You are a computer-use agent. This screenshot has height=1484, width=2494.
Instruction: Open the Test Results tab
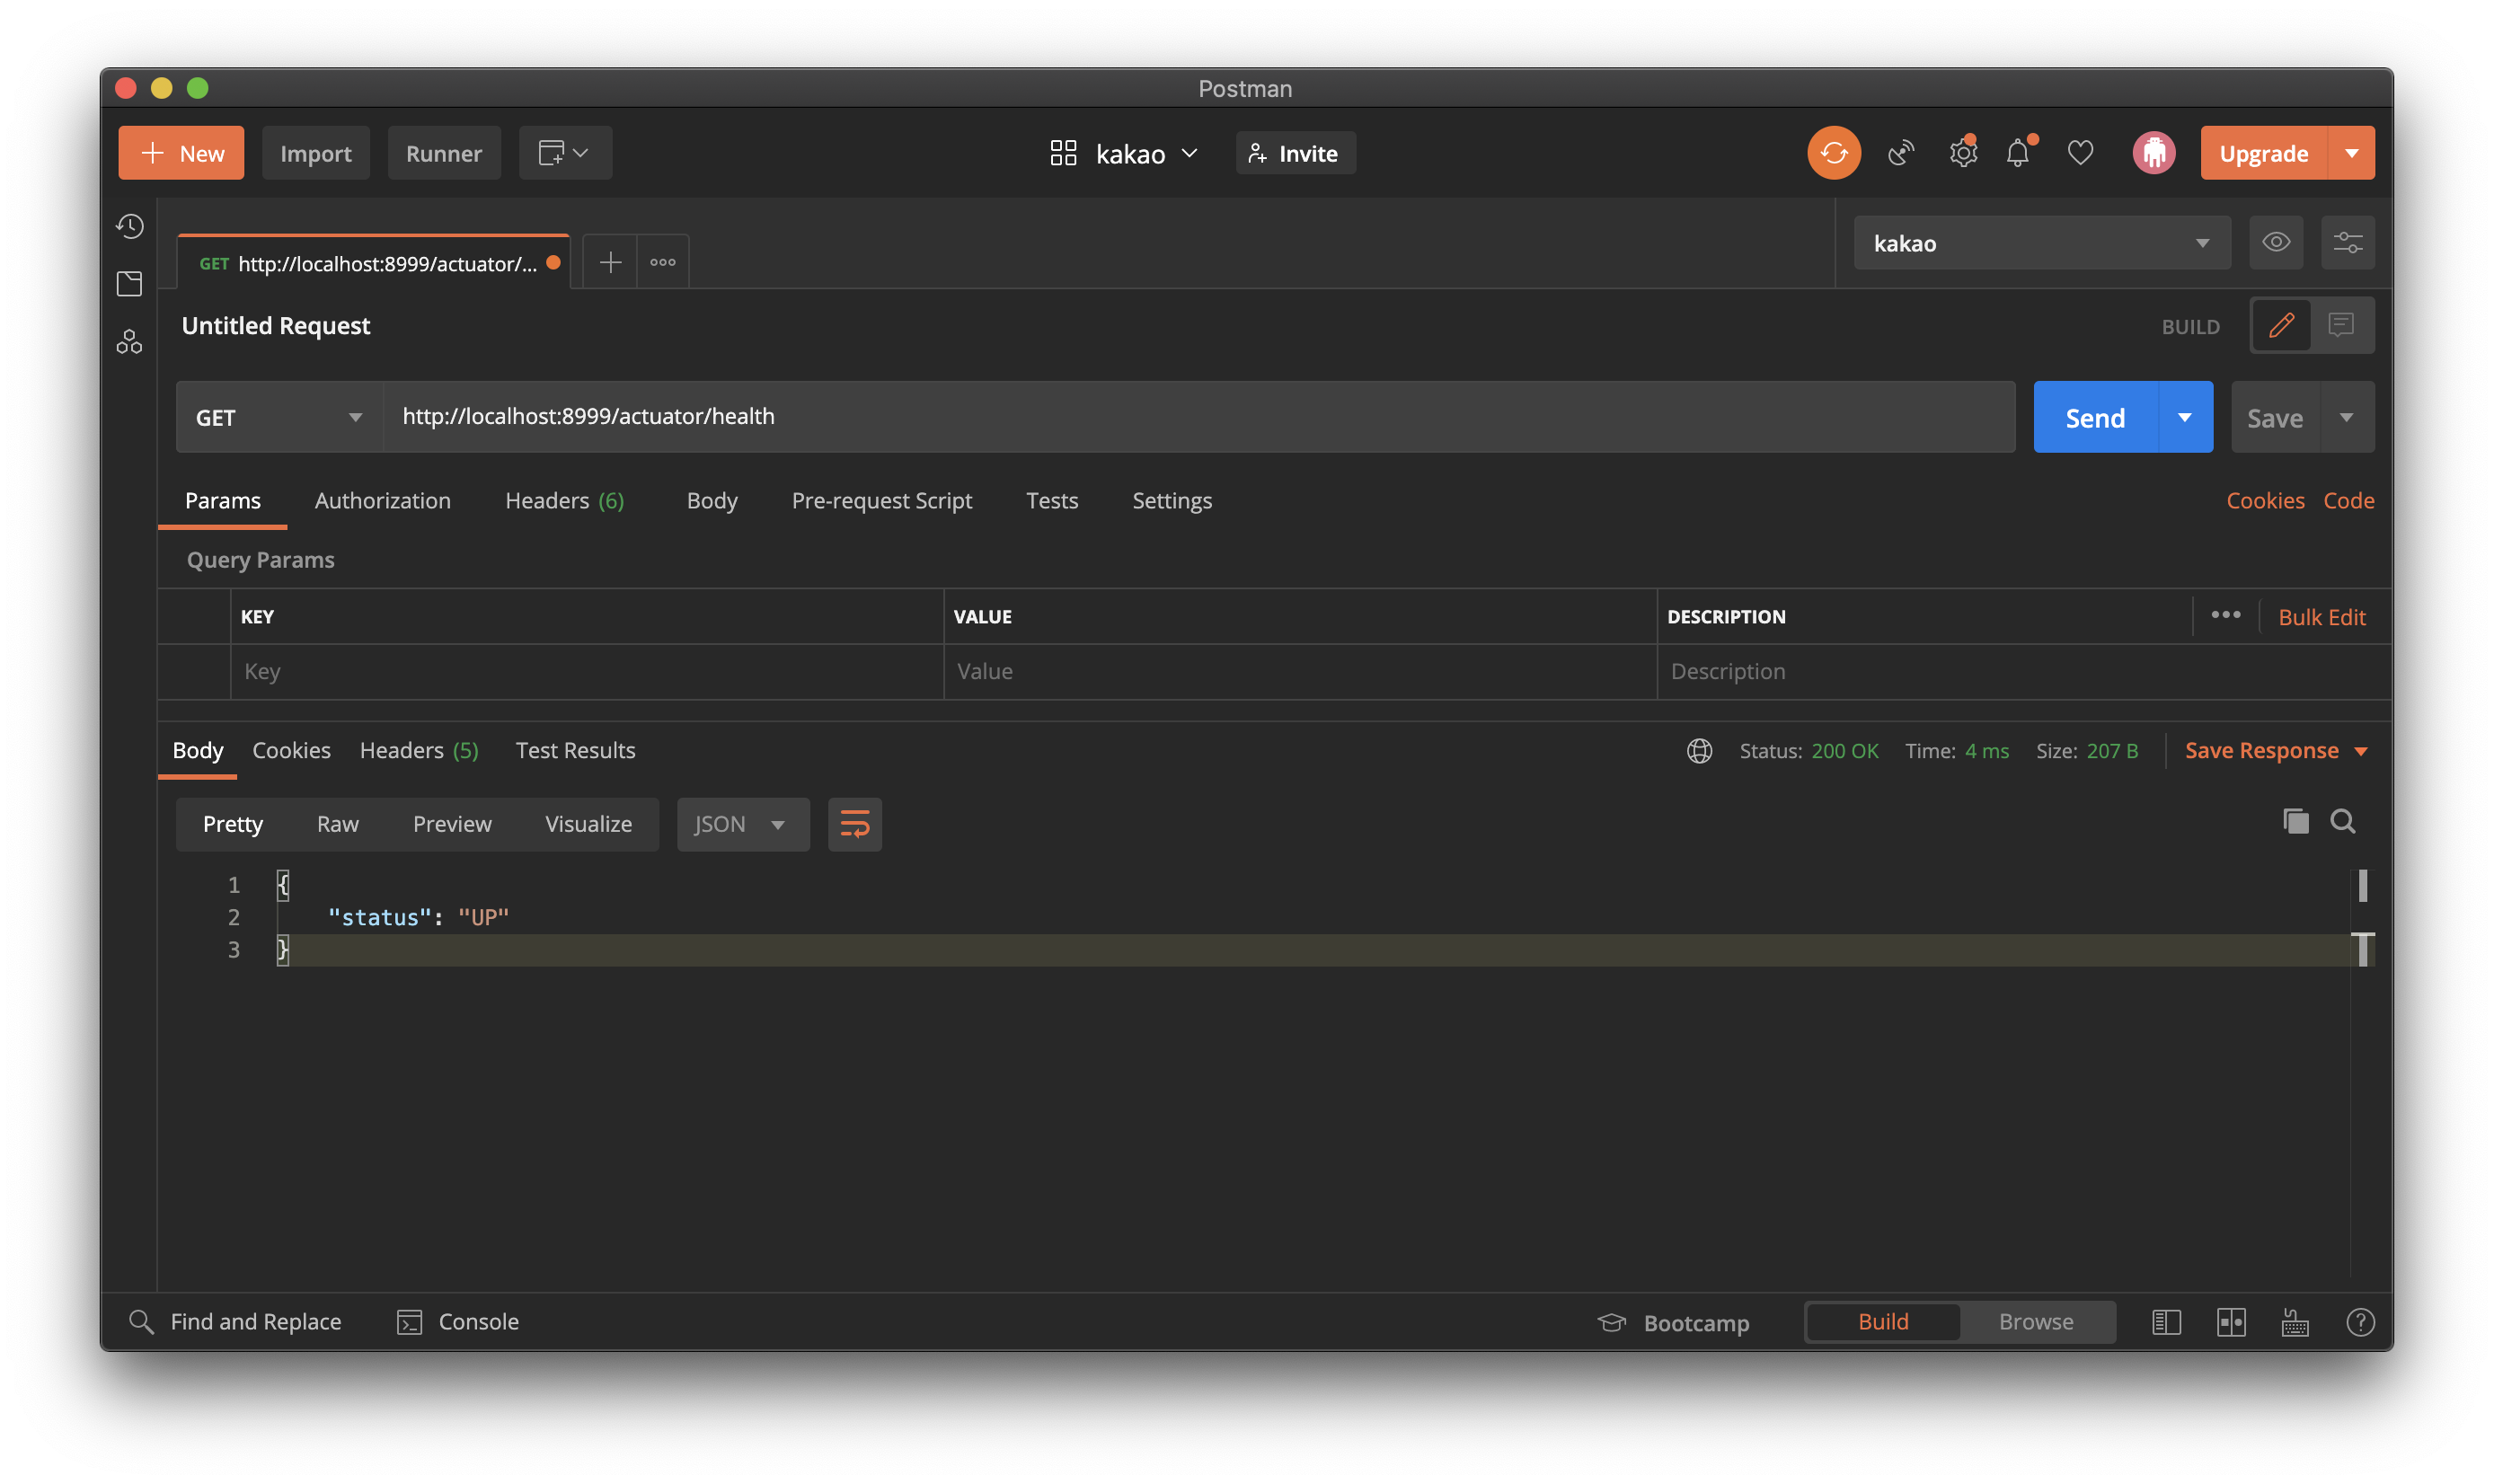(x=575, y=750)
